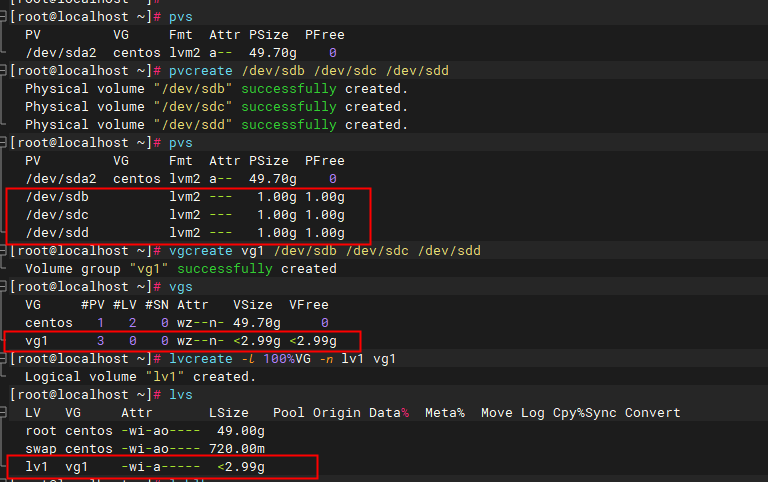Click 'Physical volume "/dev/sdb"' created message

click(216, 89)
